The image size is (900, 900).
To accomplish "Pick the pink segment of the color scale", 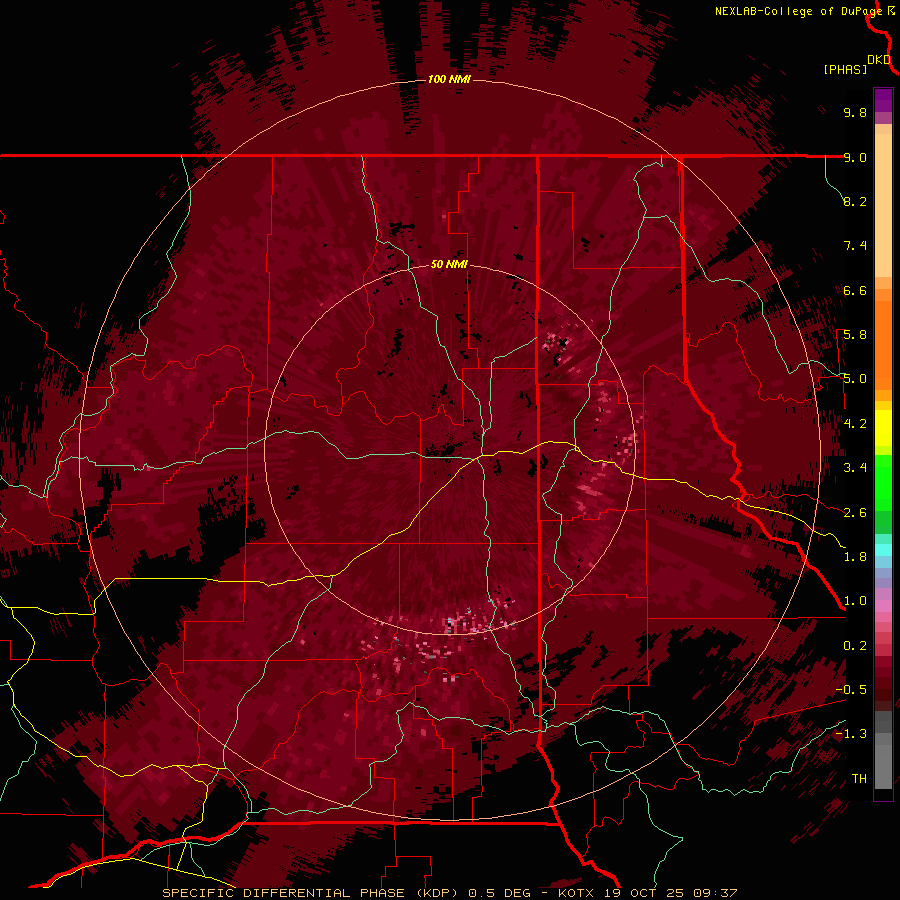I will (883, 606).
